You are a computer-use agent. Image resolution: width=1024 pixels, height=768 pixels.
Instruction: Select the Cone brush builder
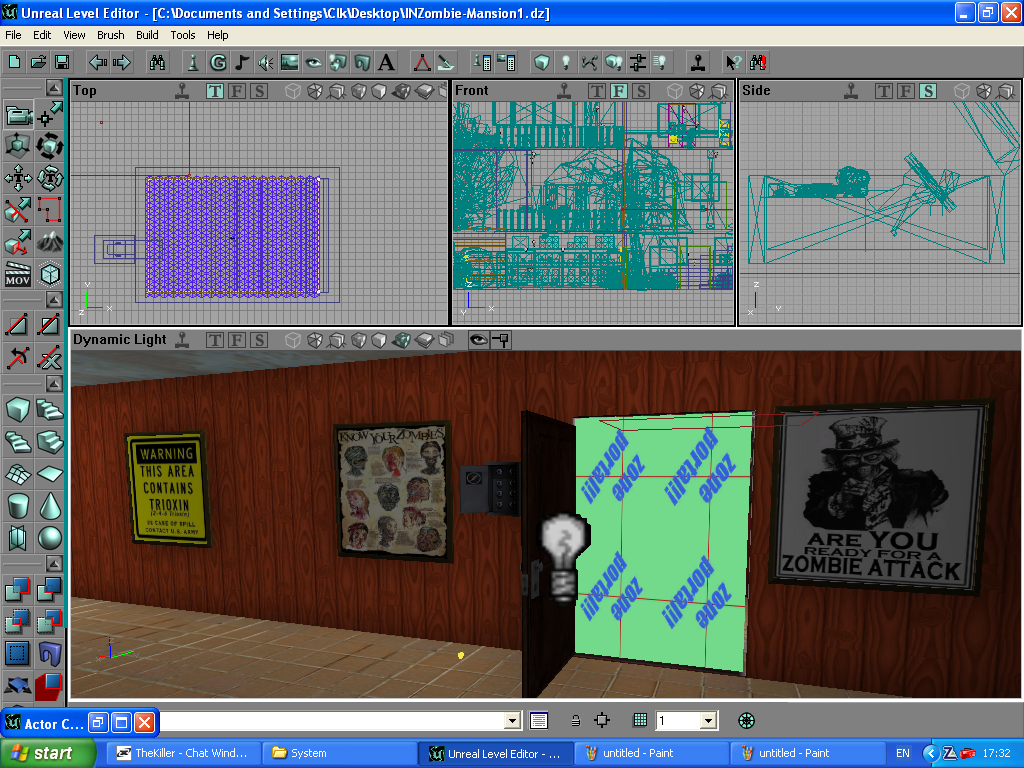(x=50, y=506)
